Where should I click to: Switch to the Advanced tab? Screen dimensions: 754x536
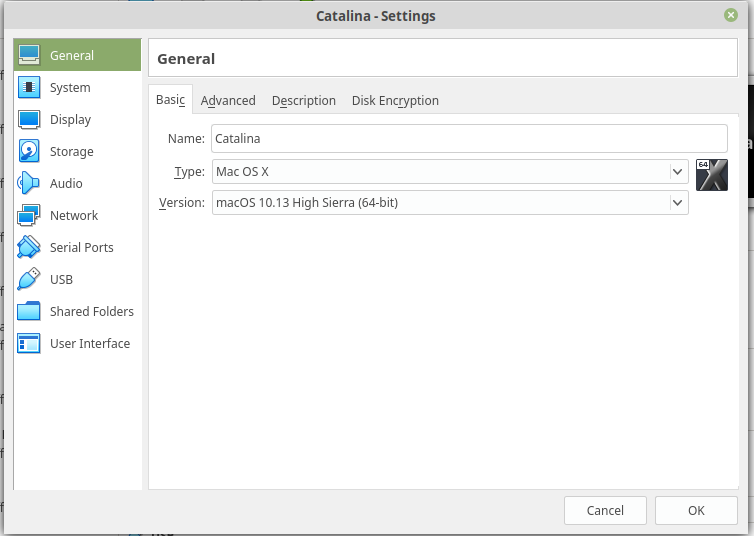pyautogui.click(x=228, y=101)
